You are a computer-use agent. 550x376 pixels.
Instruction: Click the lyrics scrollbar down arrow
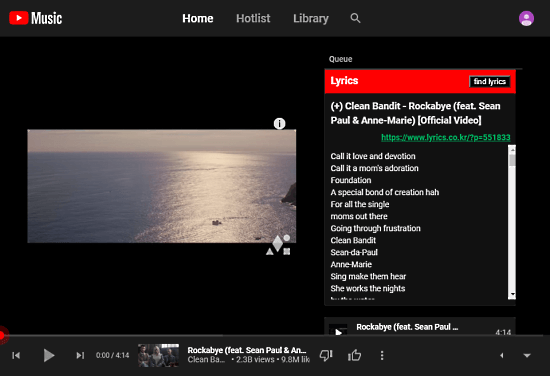[x=512, y=295]
